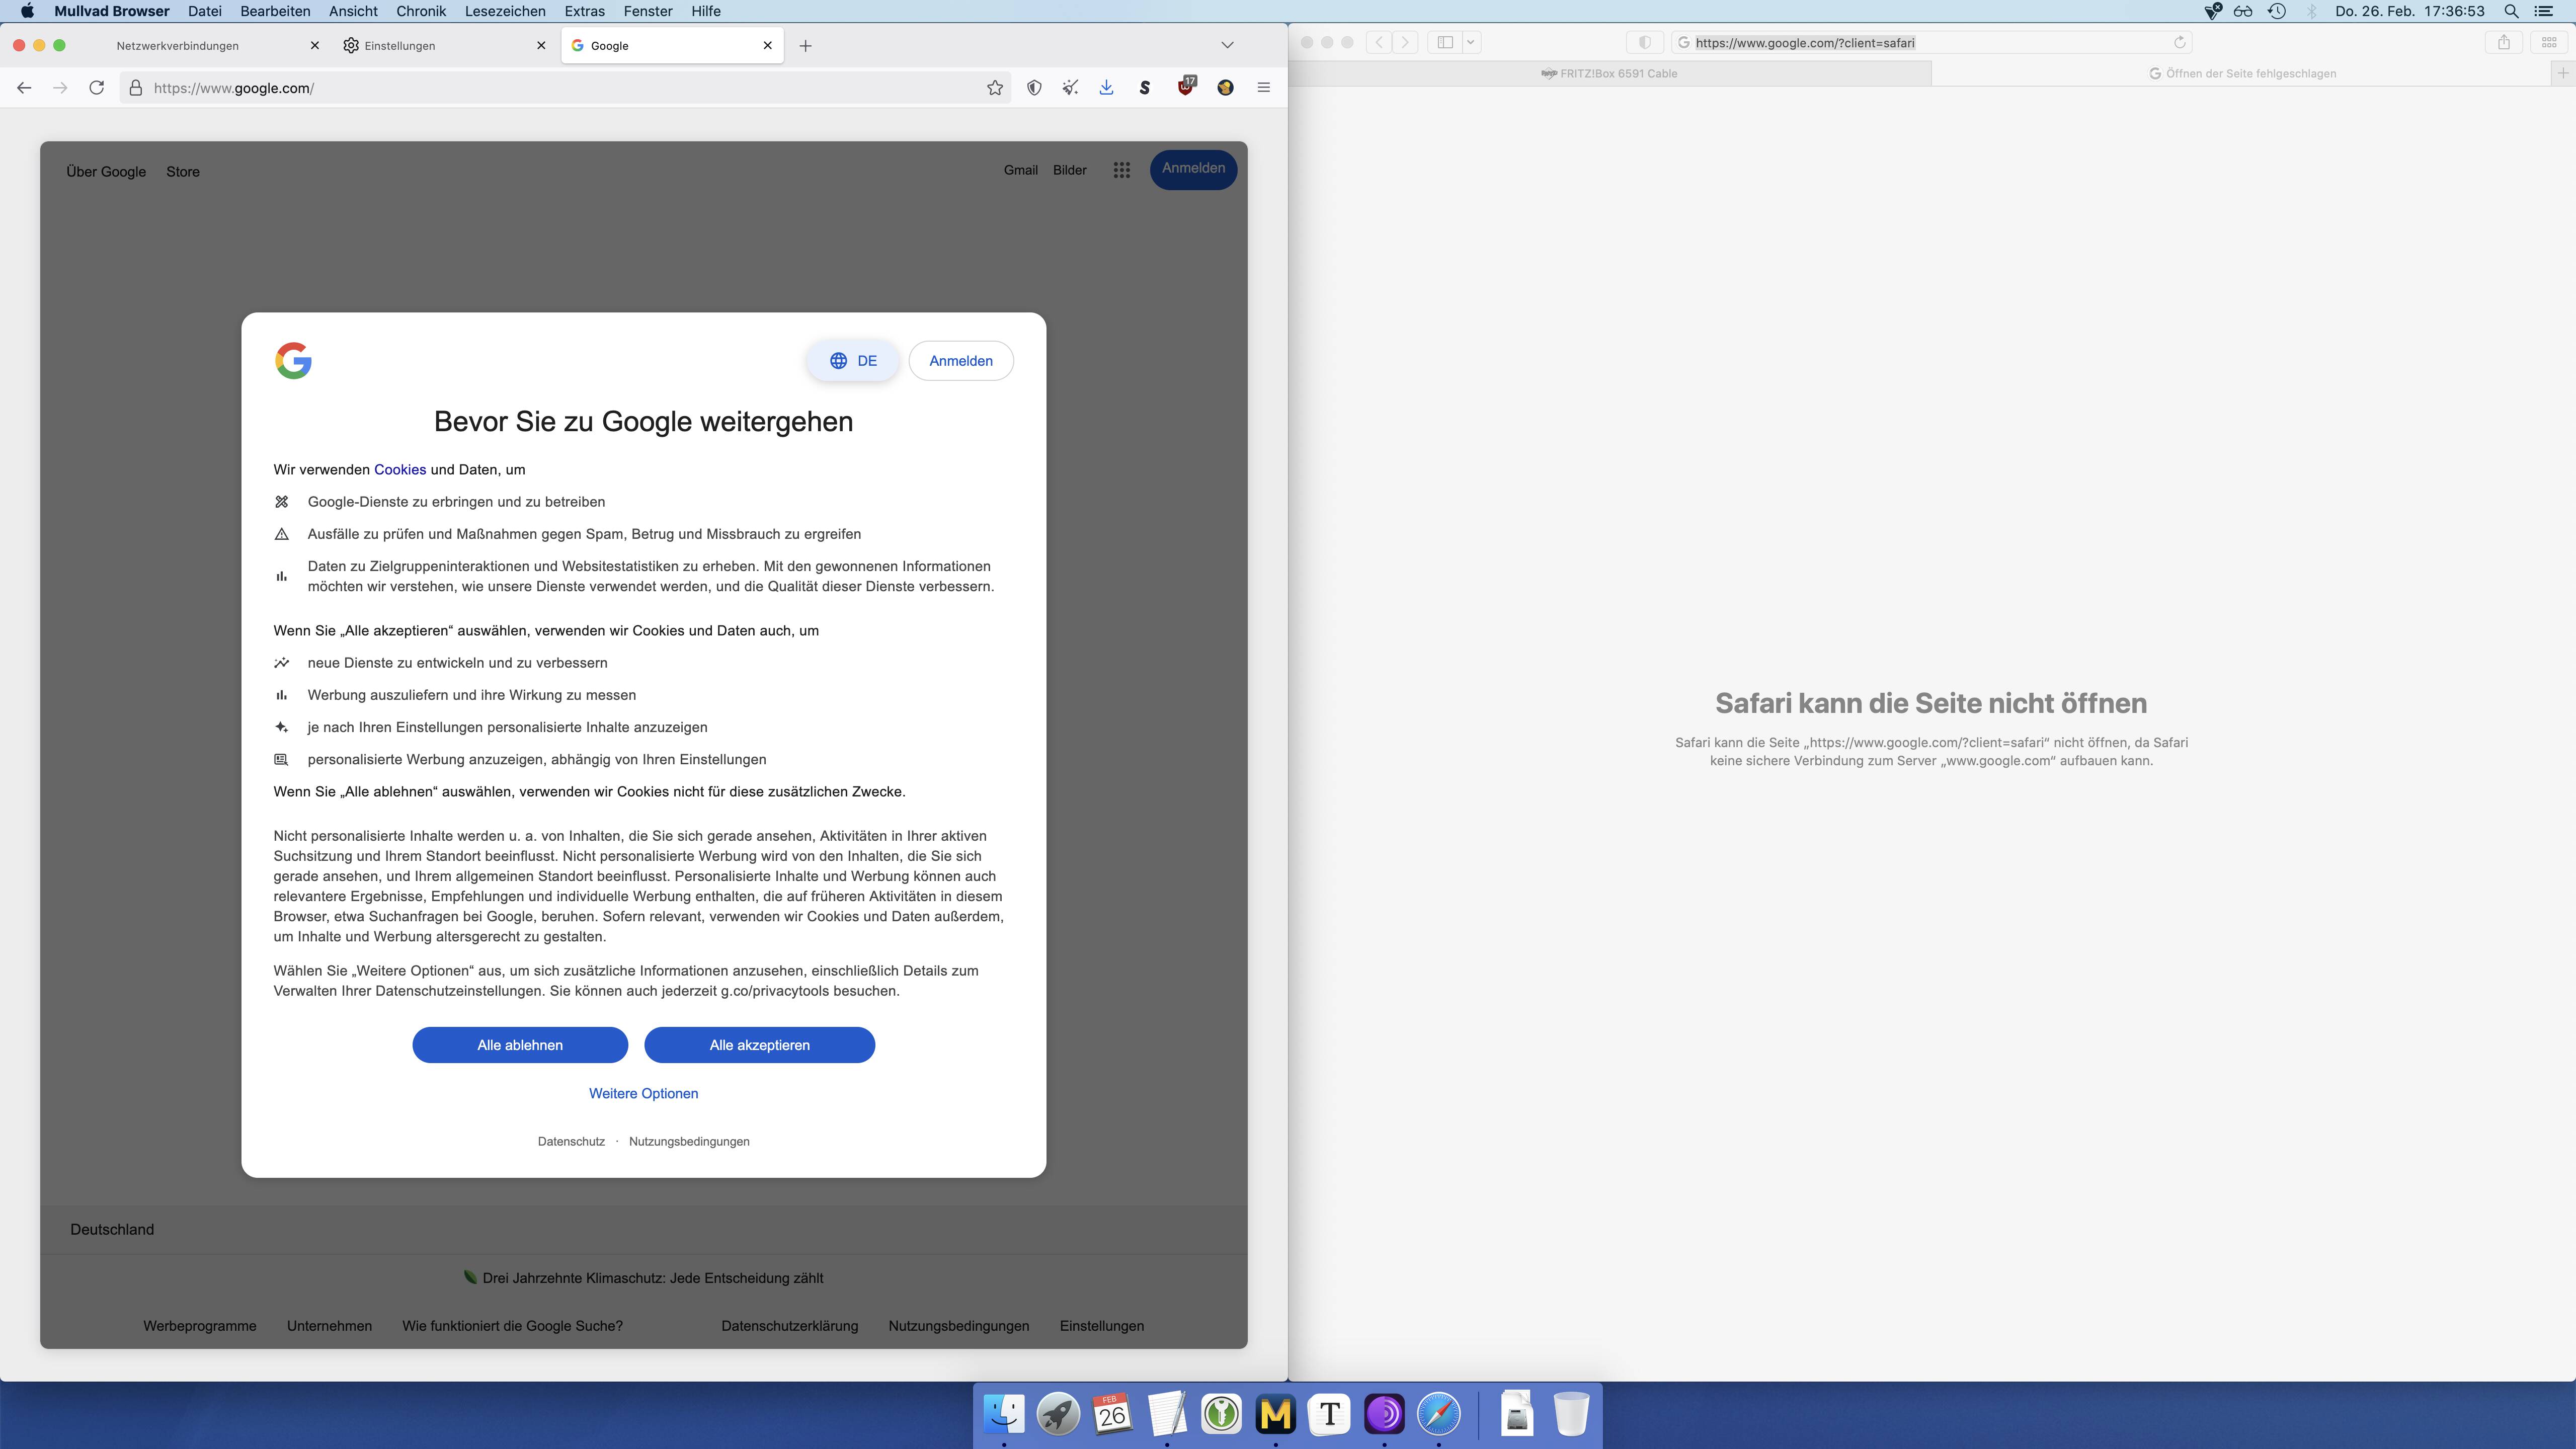Click the Mullvad Browser URL field
The width and height of the screenshot is (2576, 1449).
coord(560,88)
